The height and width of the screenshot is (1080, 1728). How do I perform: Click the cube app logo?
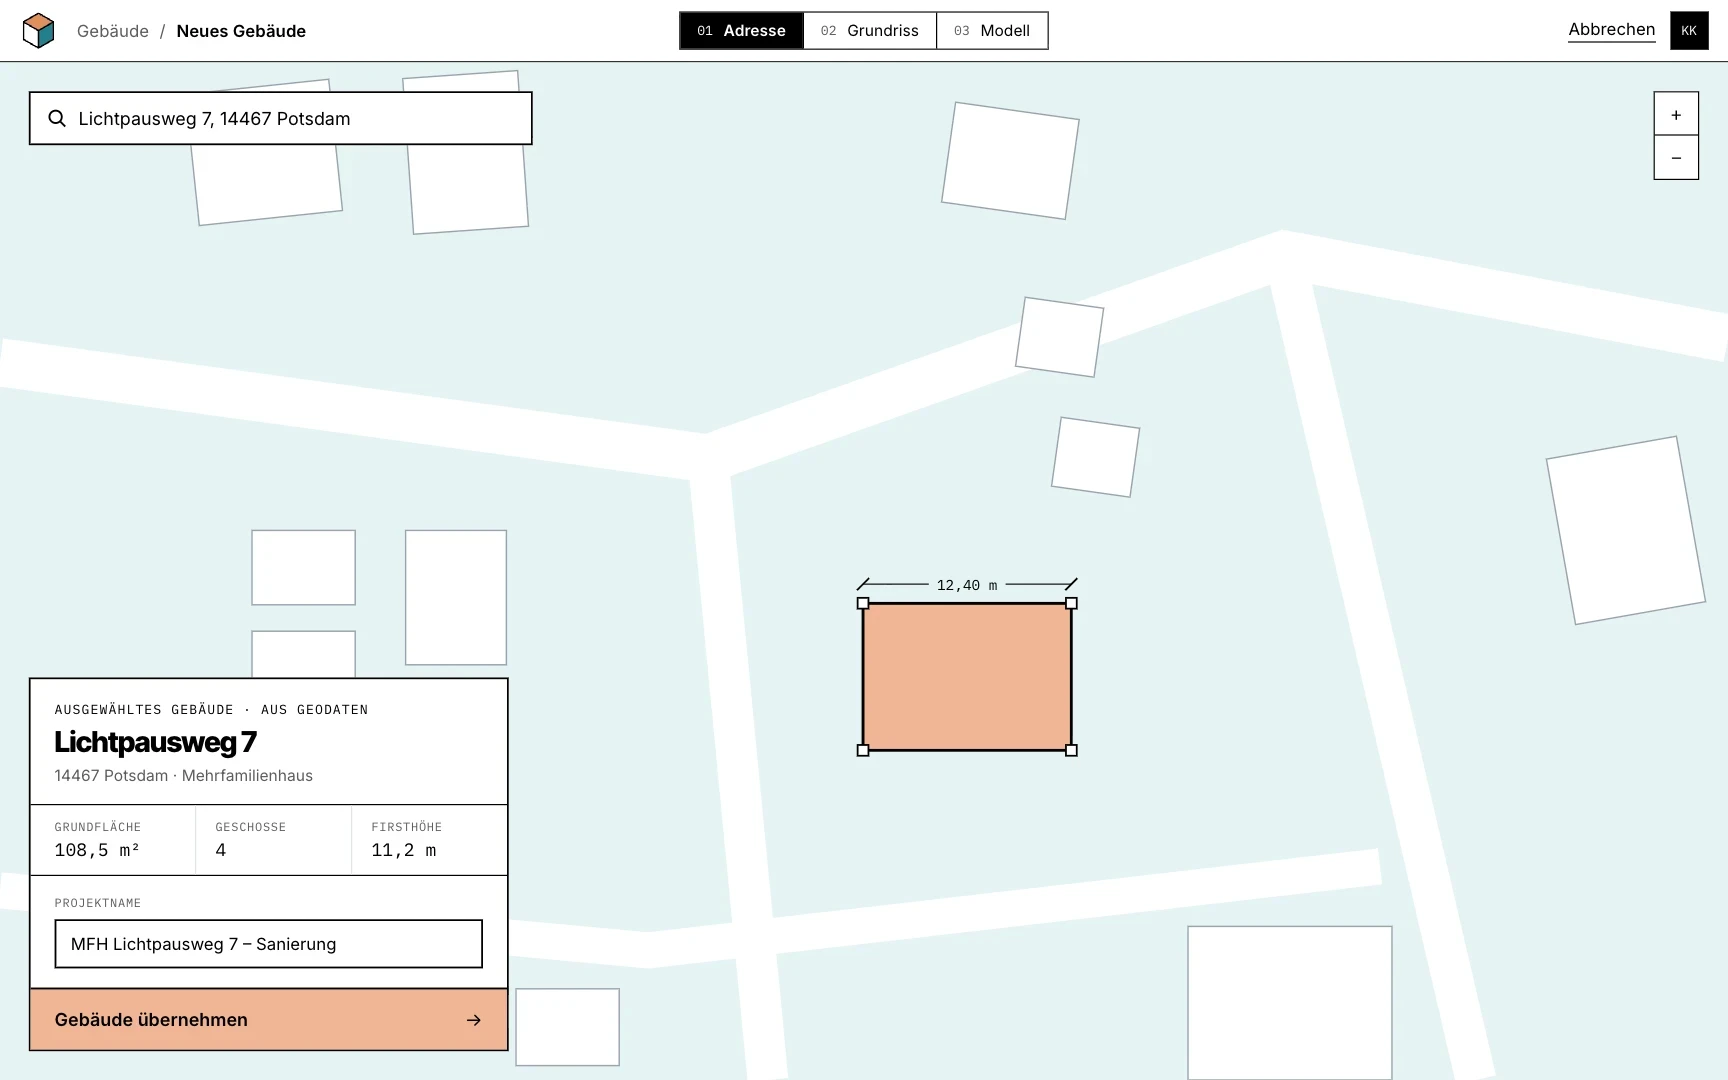click(x=38, y=31)
